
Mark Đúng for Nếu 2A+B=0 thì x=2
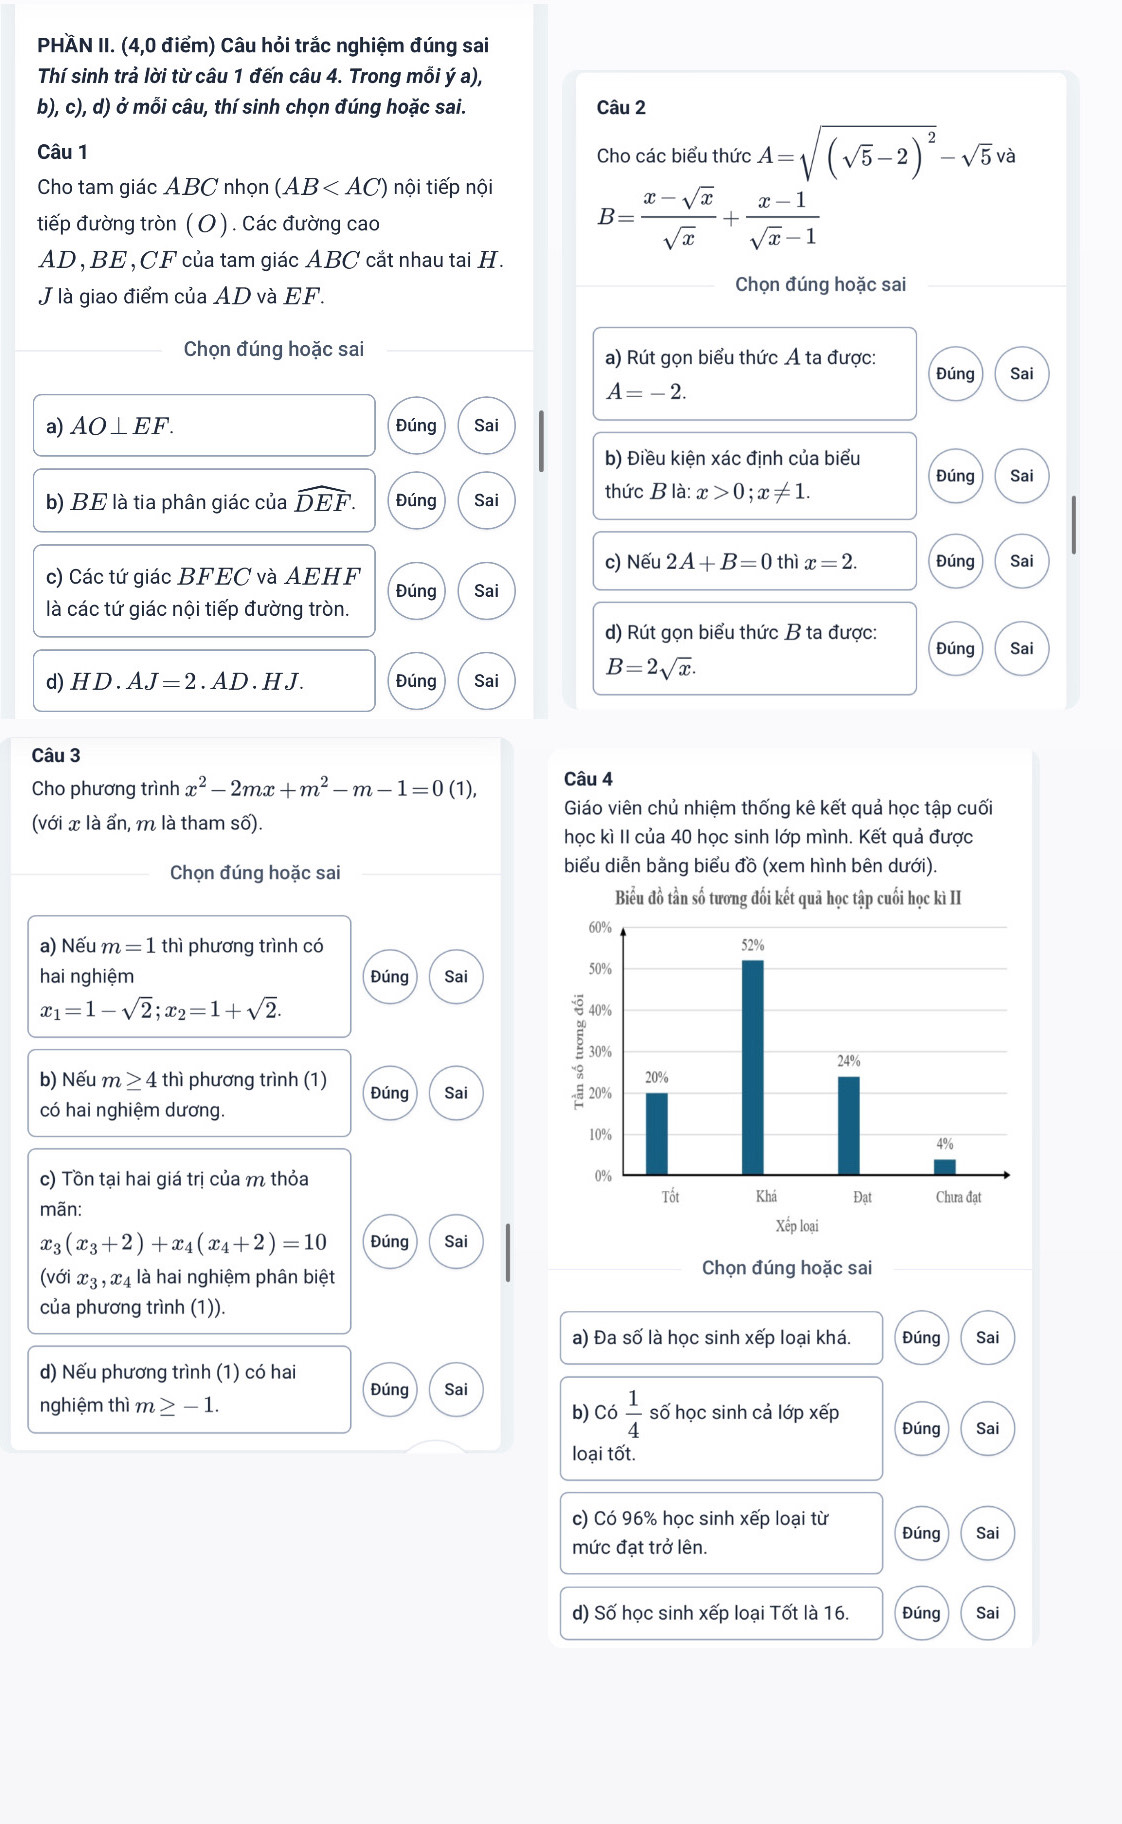pos(956,561)
